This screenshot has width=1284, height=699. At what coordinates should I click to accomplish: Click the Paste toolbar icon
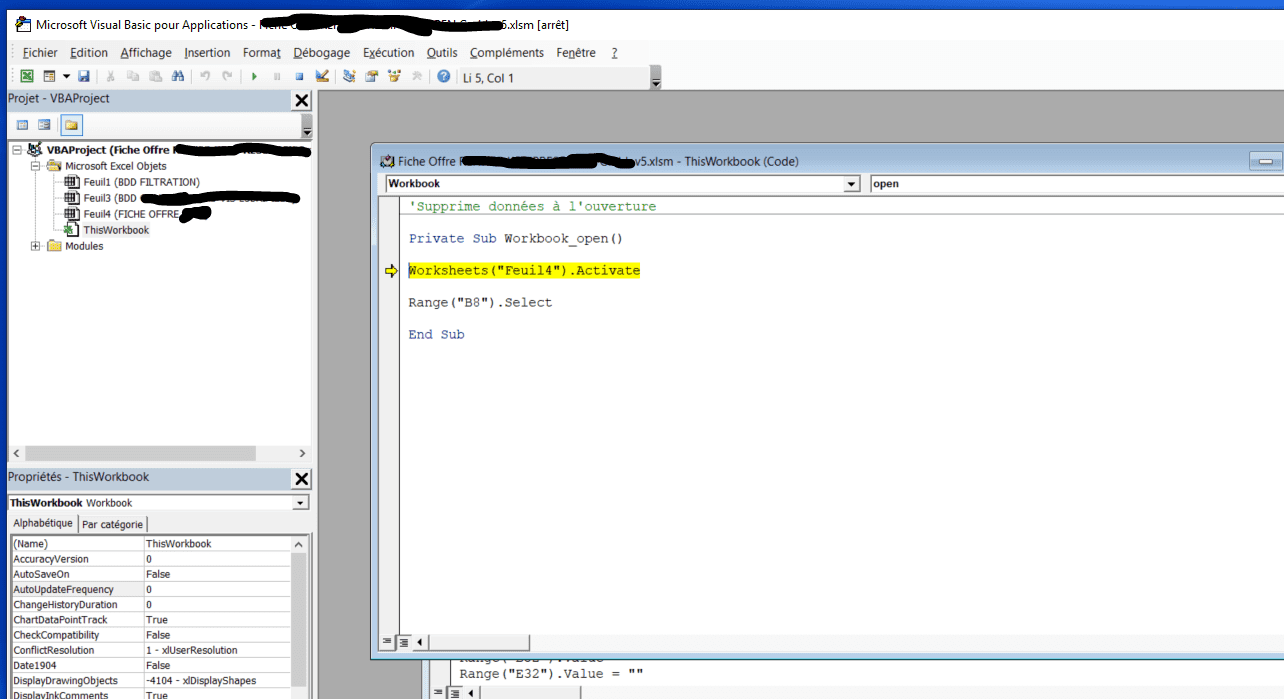pos(155,76)
